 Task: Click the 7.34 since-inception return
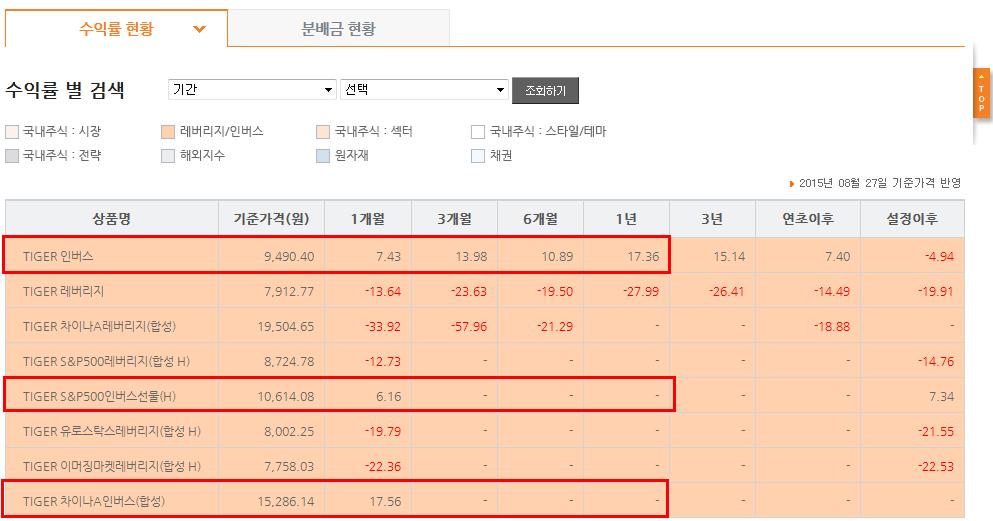941,396
